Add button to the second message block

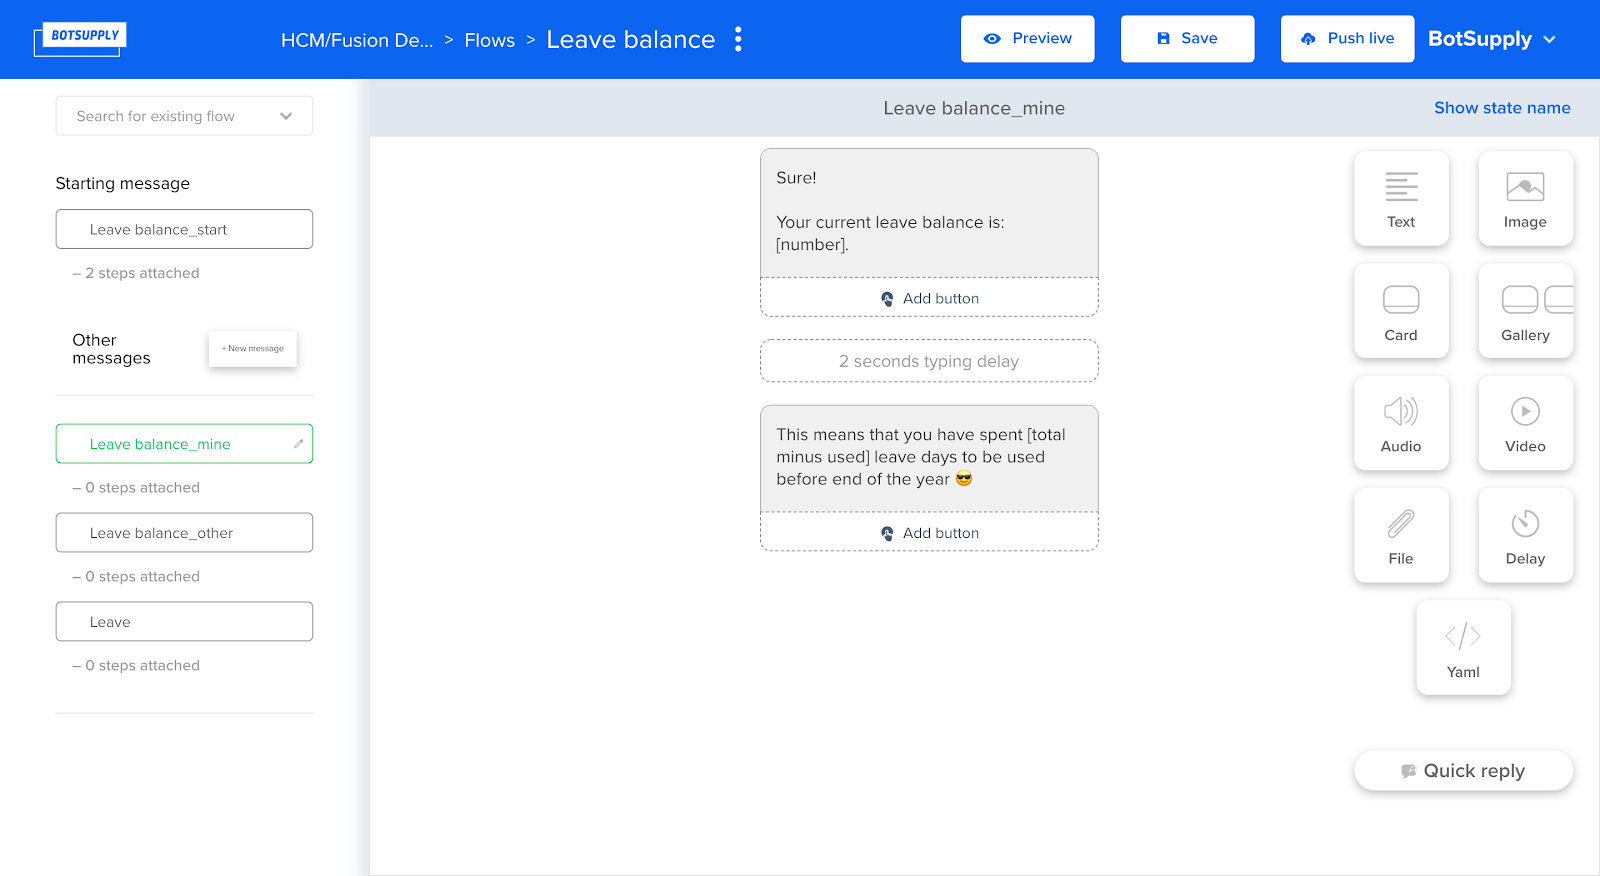coord(929,533)
